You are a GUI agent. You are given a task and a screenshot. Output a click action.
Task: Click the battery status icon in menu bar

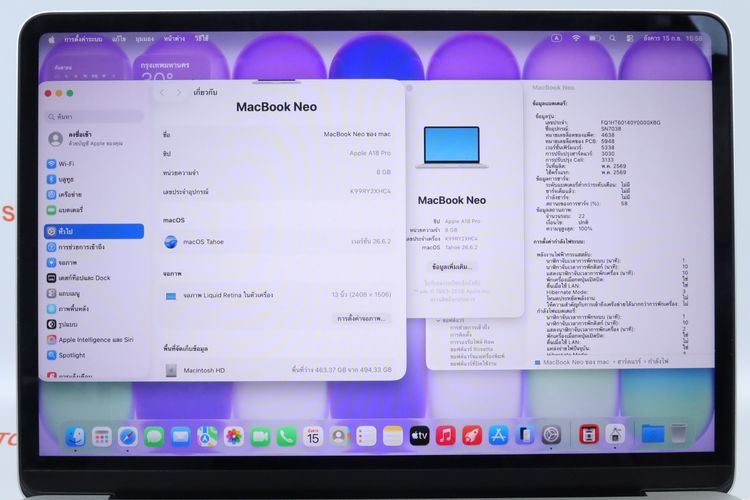coord(594,38)
